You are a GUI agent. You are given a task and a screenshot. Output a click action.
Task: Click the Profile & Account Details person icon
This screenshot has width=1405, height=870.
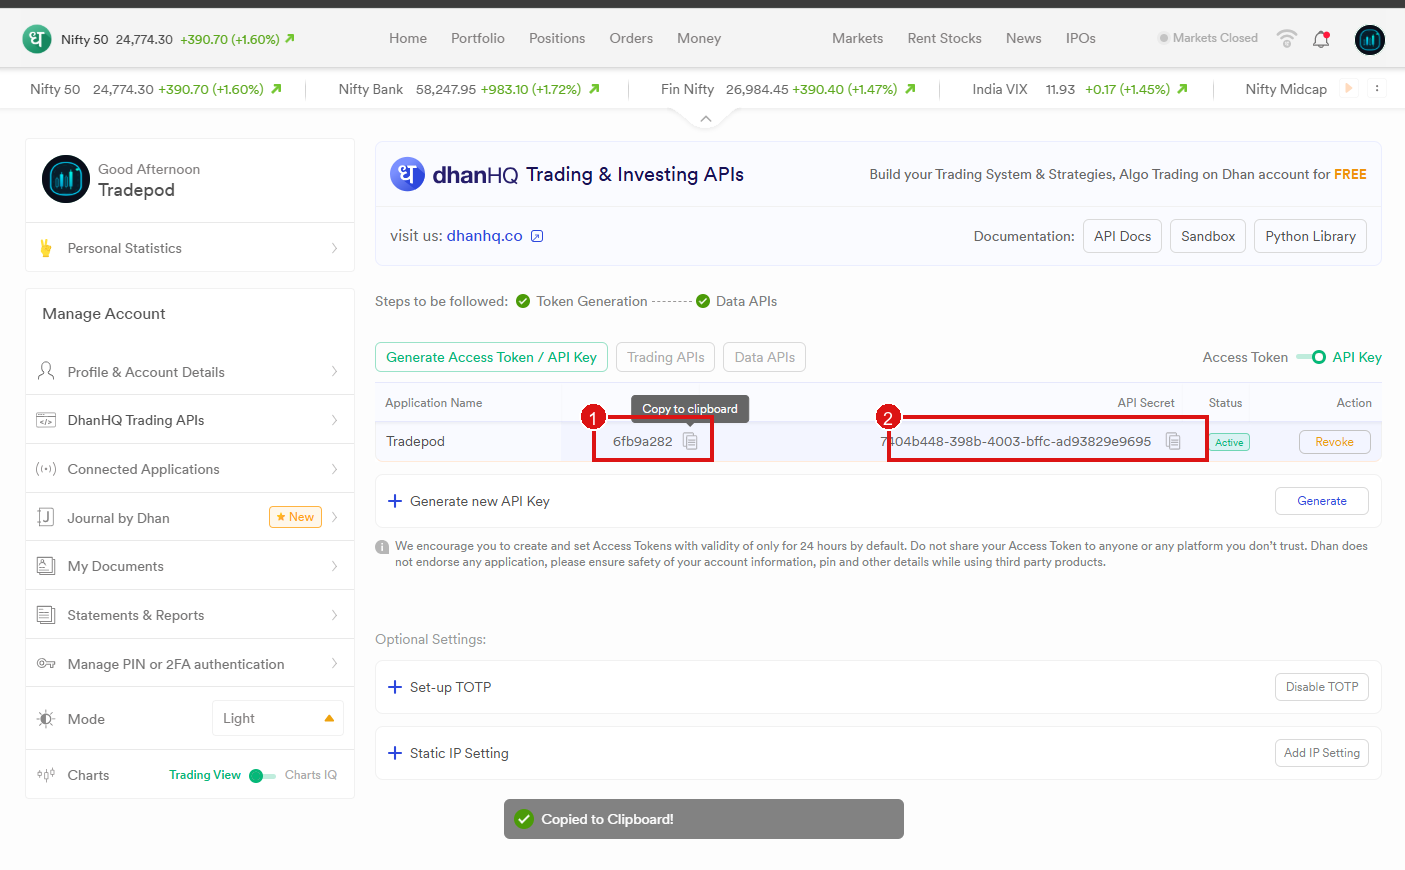[46, 371]
